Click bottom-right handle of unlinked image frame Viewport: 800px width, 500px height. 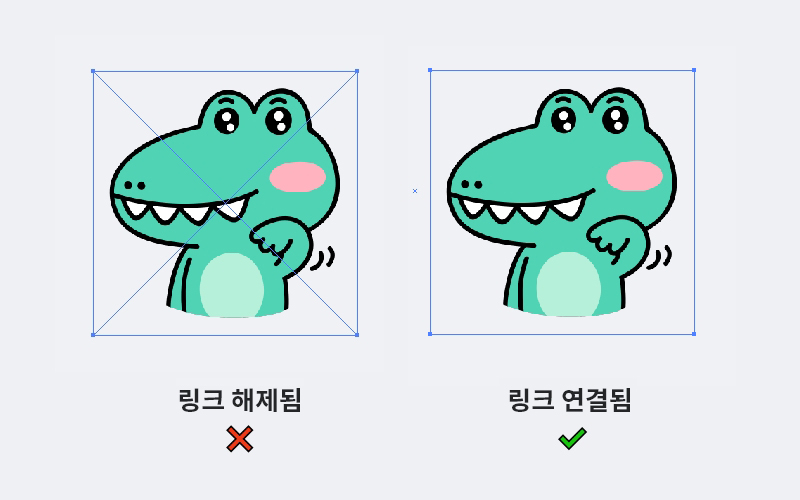click(x=357, y=335)
